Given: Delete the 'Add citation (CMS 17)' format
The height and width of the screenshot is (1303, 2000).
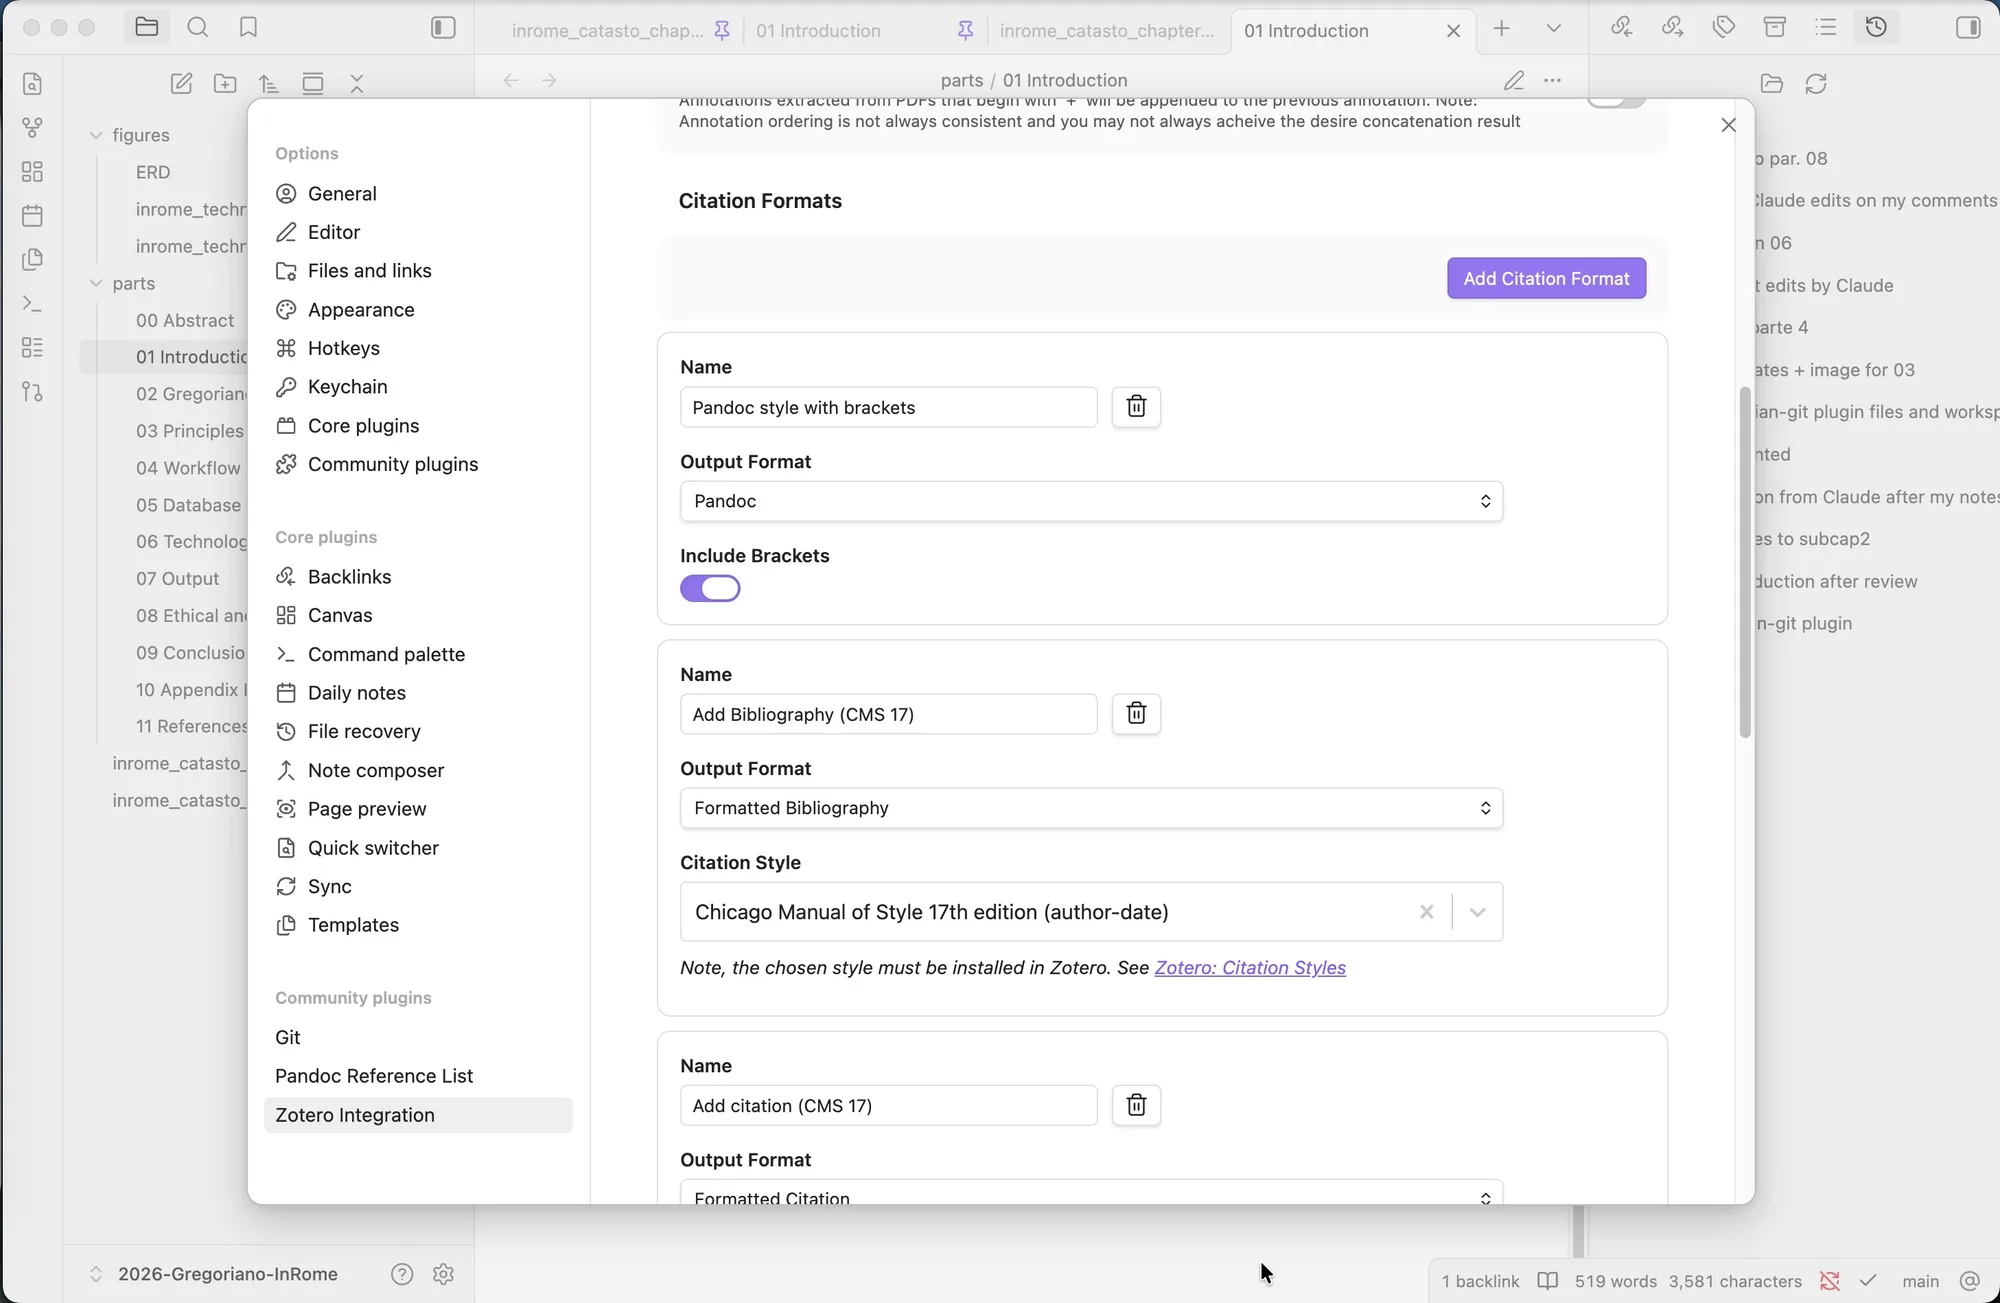Looking at the screenshot, I should pos(1136,1105).
